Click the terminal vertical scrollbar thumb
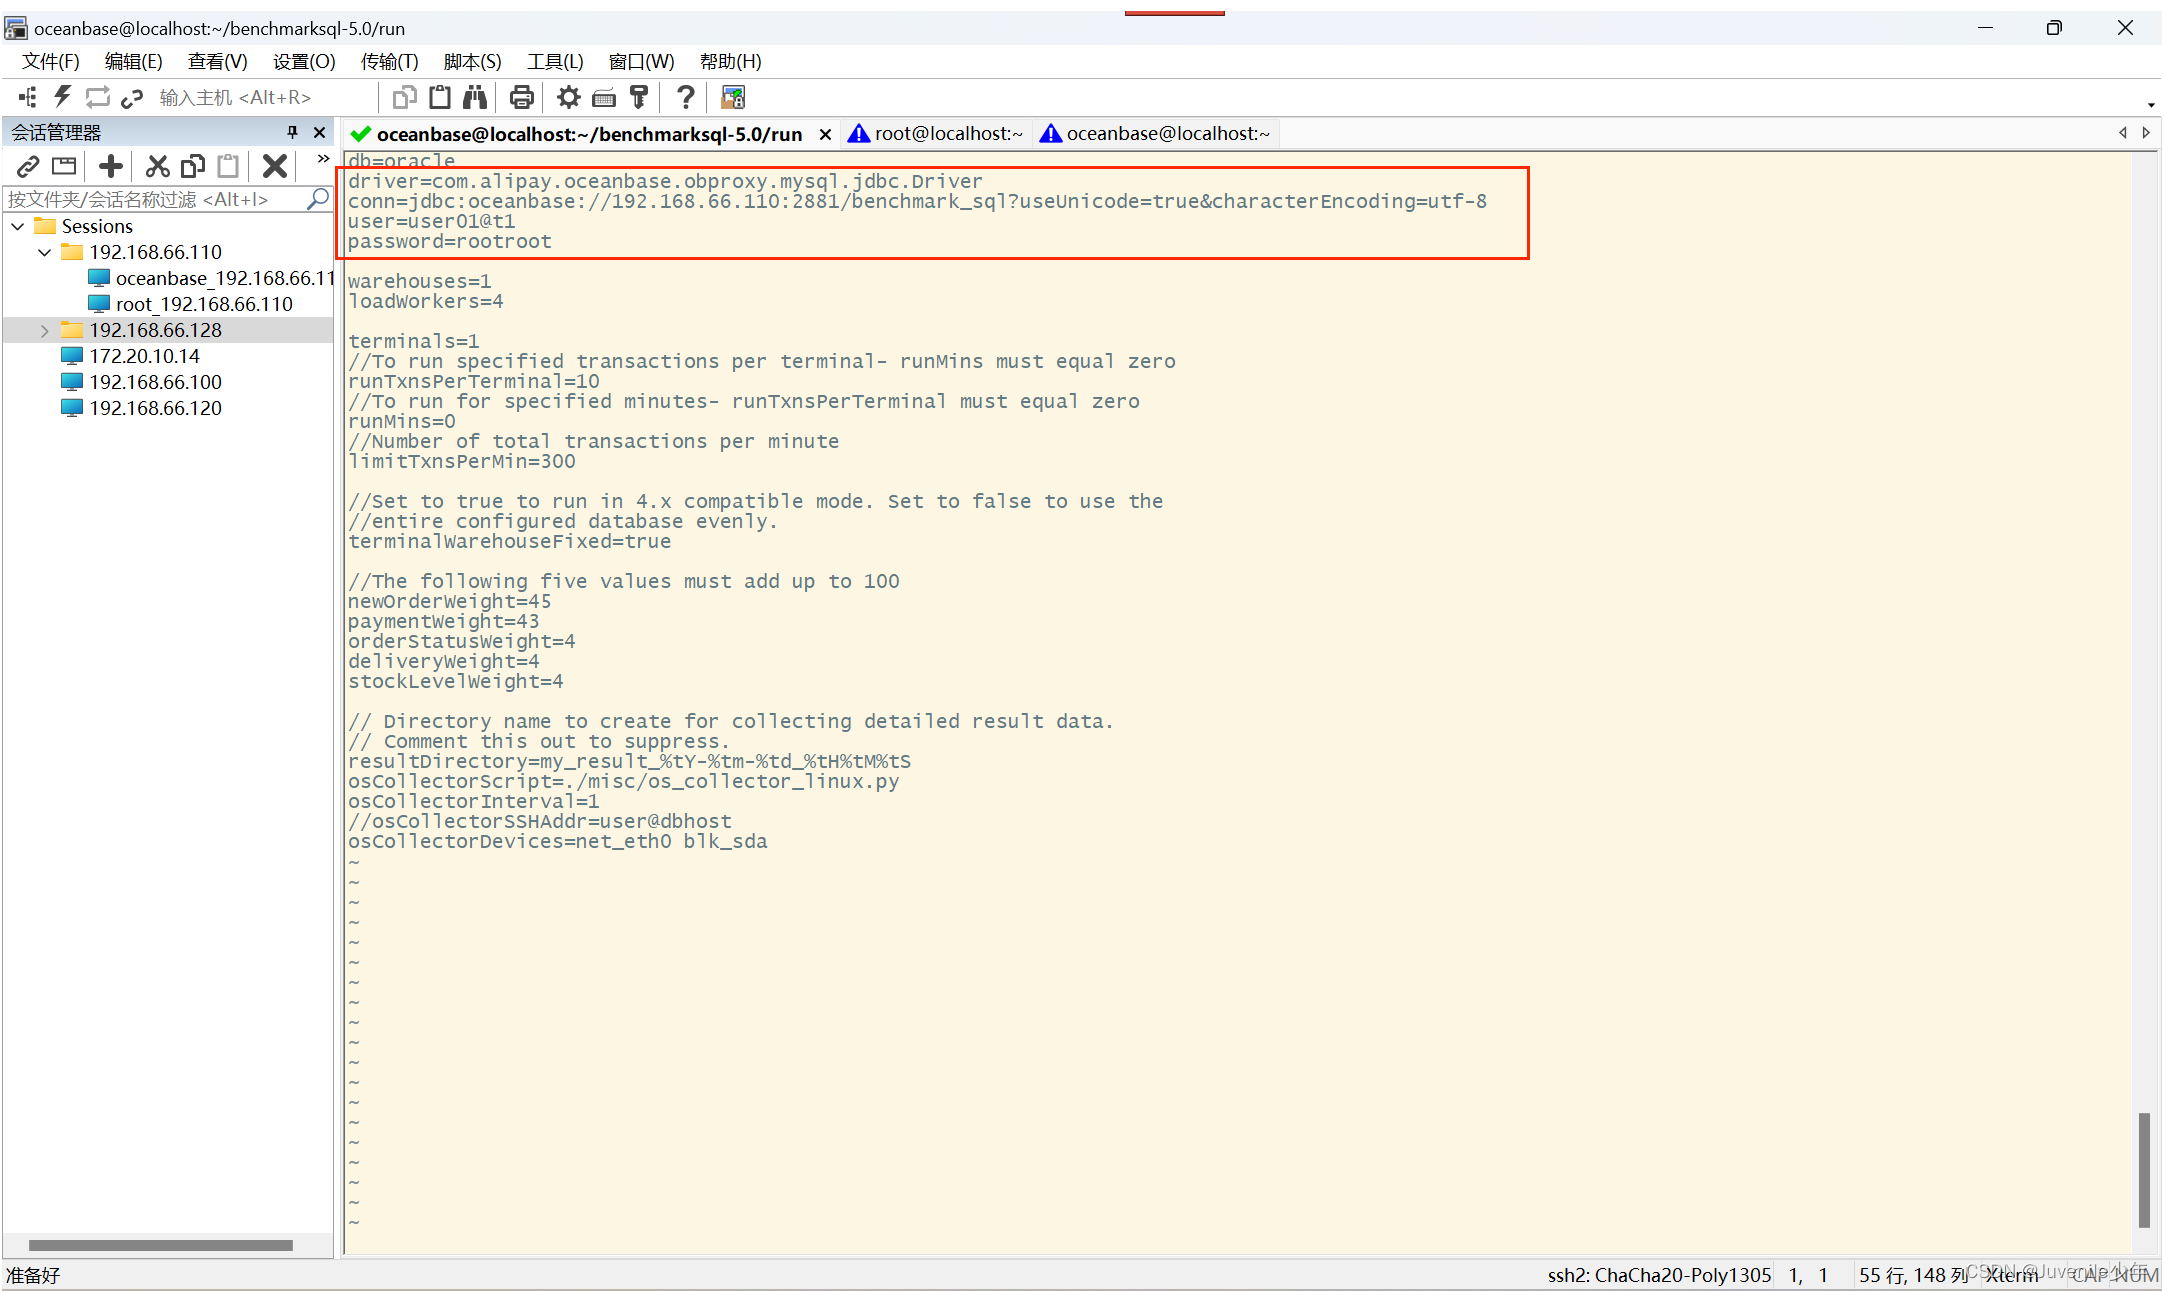The height and width of the screenshot is (1291, 2164). pos(2143,1169)
